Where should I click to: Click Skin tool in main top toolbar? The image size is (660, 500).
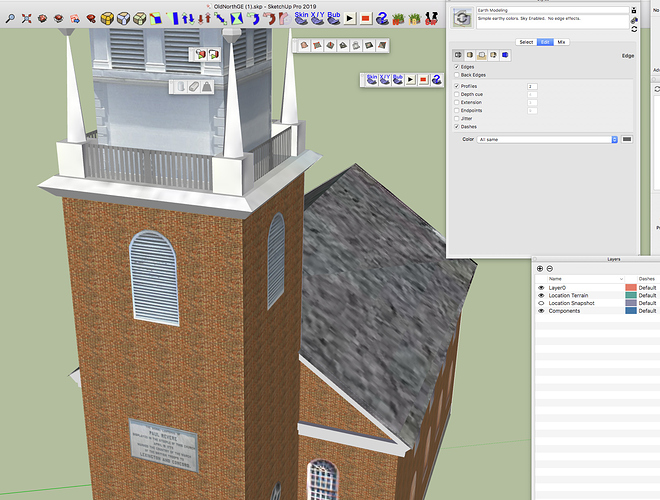tap(301, 18)
